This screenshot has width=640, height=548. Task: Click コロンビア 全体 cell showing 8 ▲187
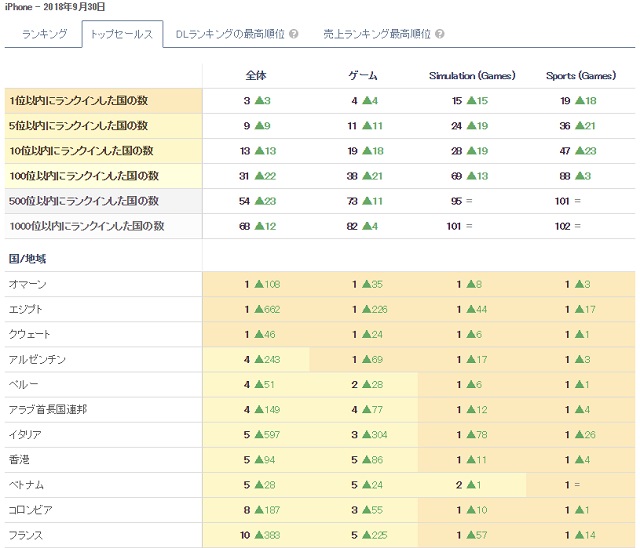(256, 510)
